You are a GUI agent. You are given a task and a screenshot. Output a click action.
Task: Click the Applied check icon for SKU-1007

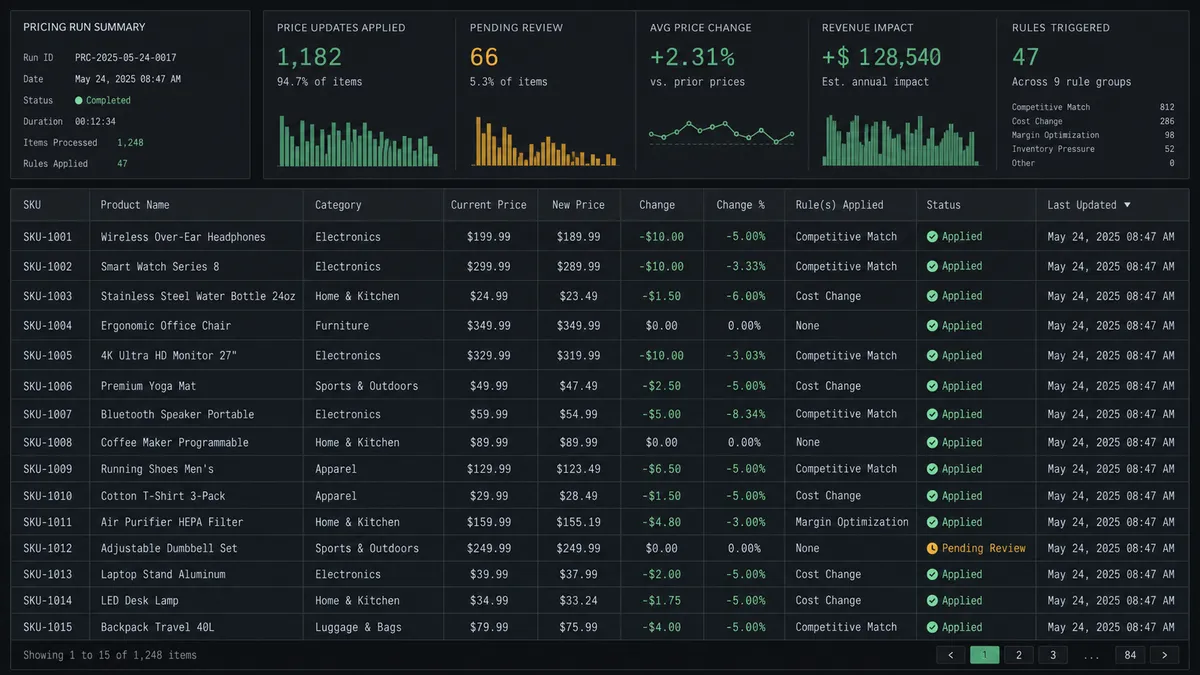[932, 414]
